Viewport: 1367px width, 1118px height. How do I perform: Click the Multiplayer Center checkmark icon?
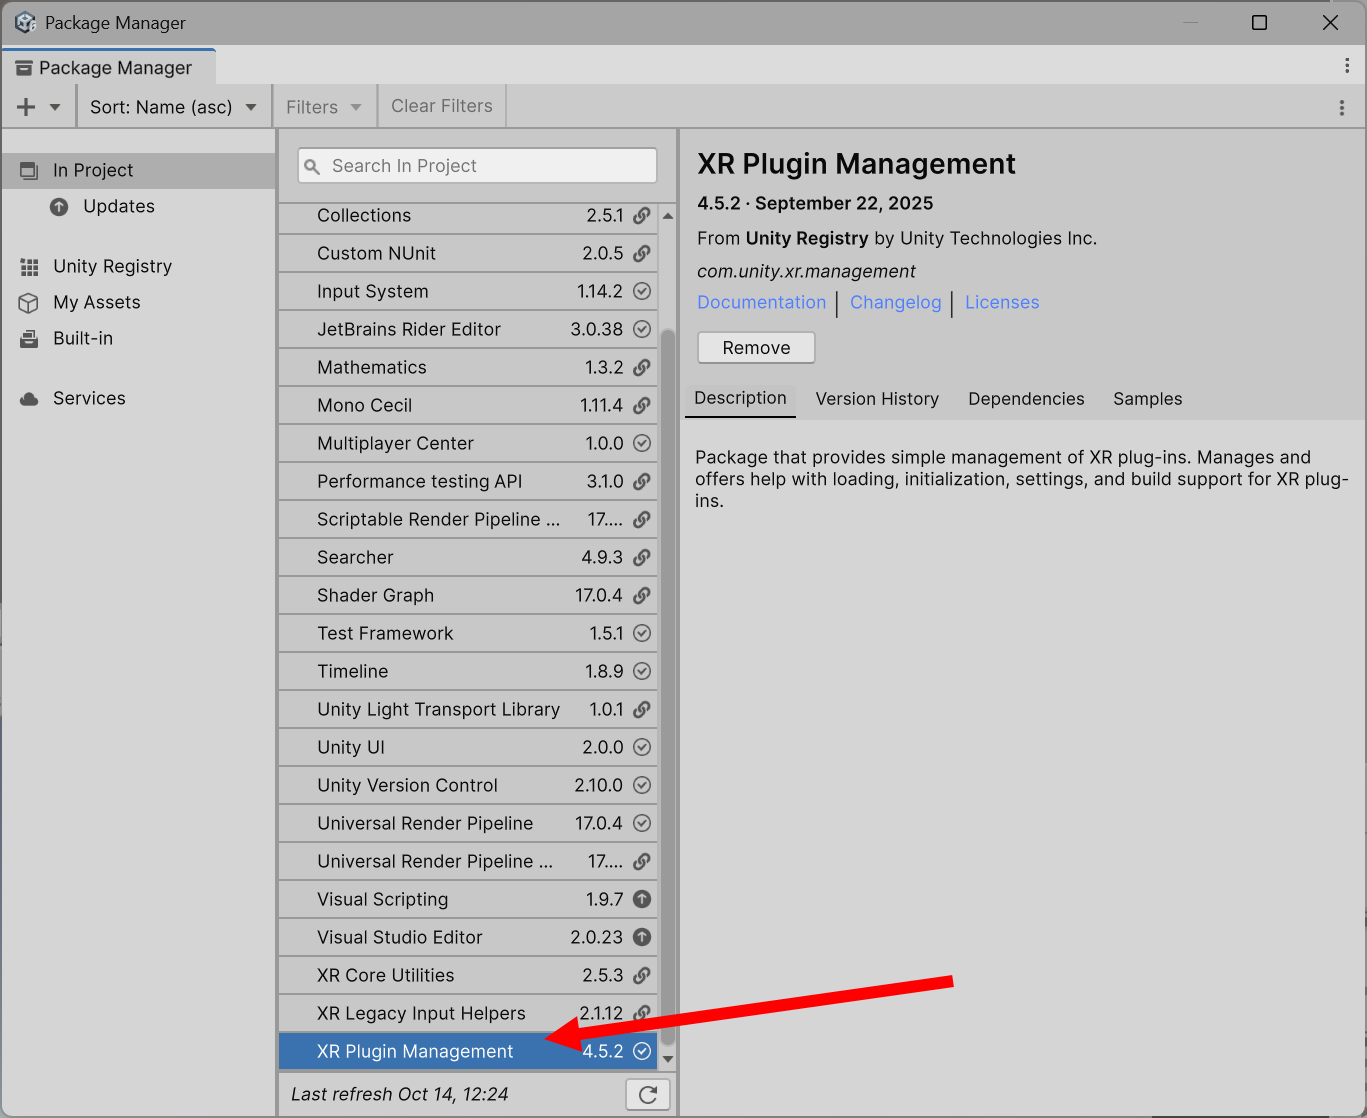click(642, 443)
